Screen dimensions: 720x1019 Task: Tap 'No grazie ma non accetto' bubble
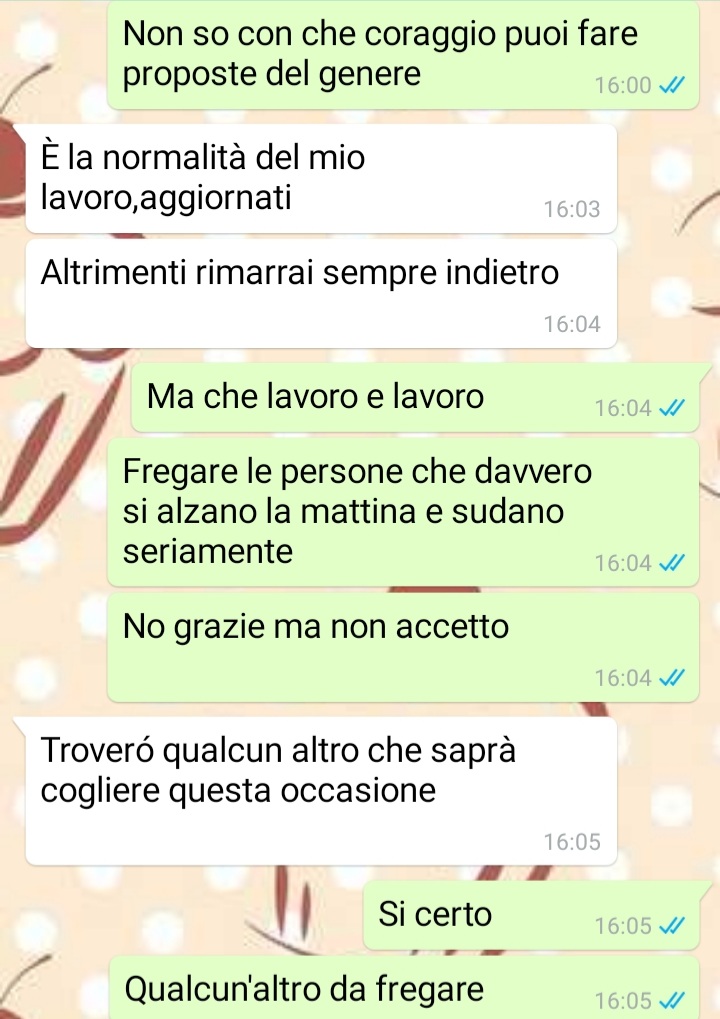click(403, 647)
